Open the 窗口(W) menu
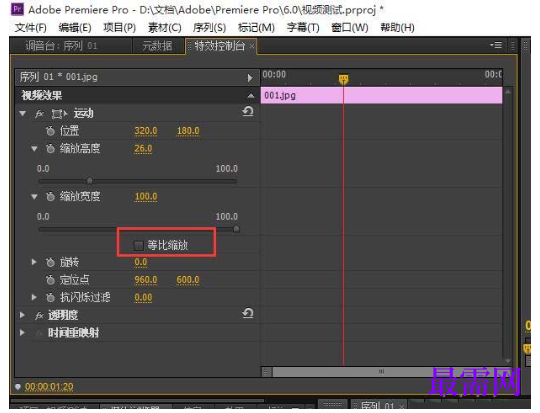This screenshot has width=540, height=413. pyautogui.click(x=350, y=28)
